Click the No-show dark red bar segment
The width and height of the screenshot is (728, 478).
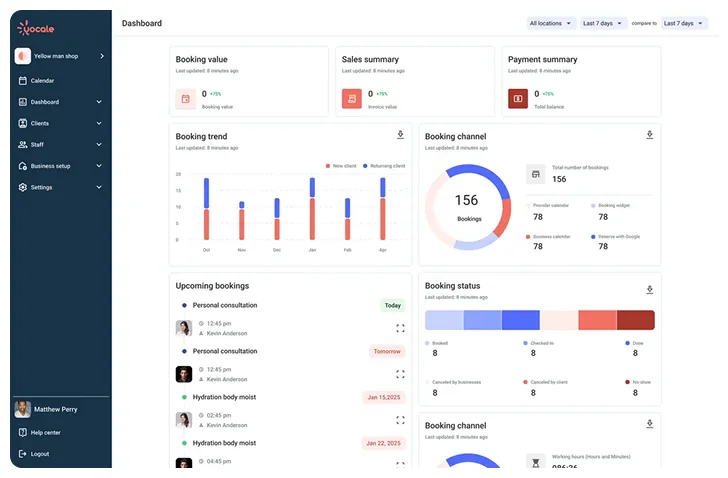point(636,321)
